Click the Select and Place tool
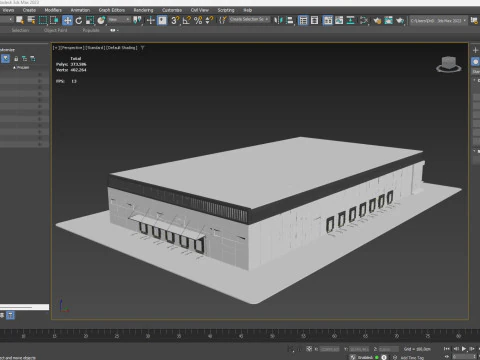This screenshot has height=360, width=480. tap(101, 20)
